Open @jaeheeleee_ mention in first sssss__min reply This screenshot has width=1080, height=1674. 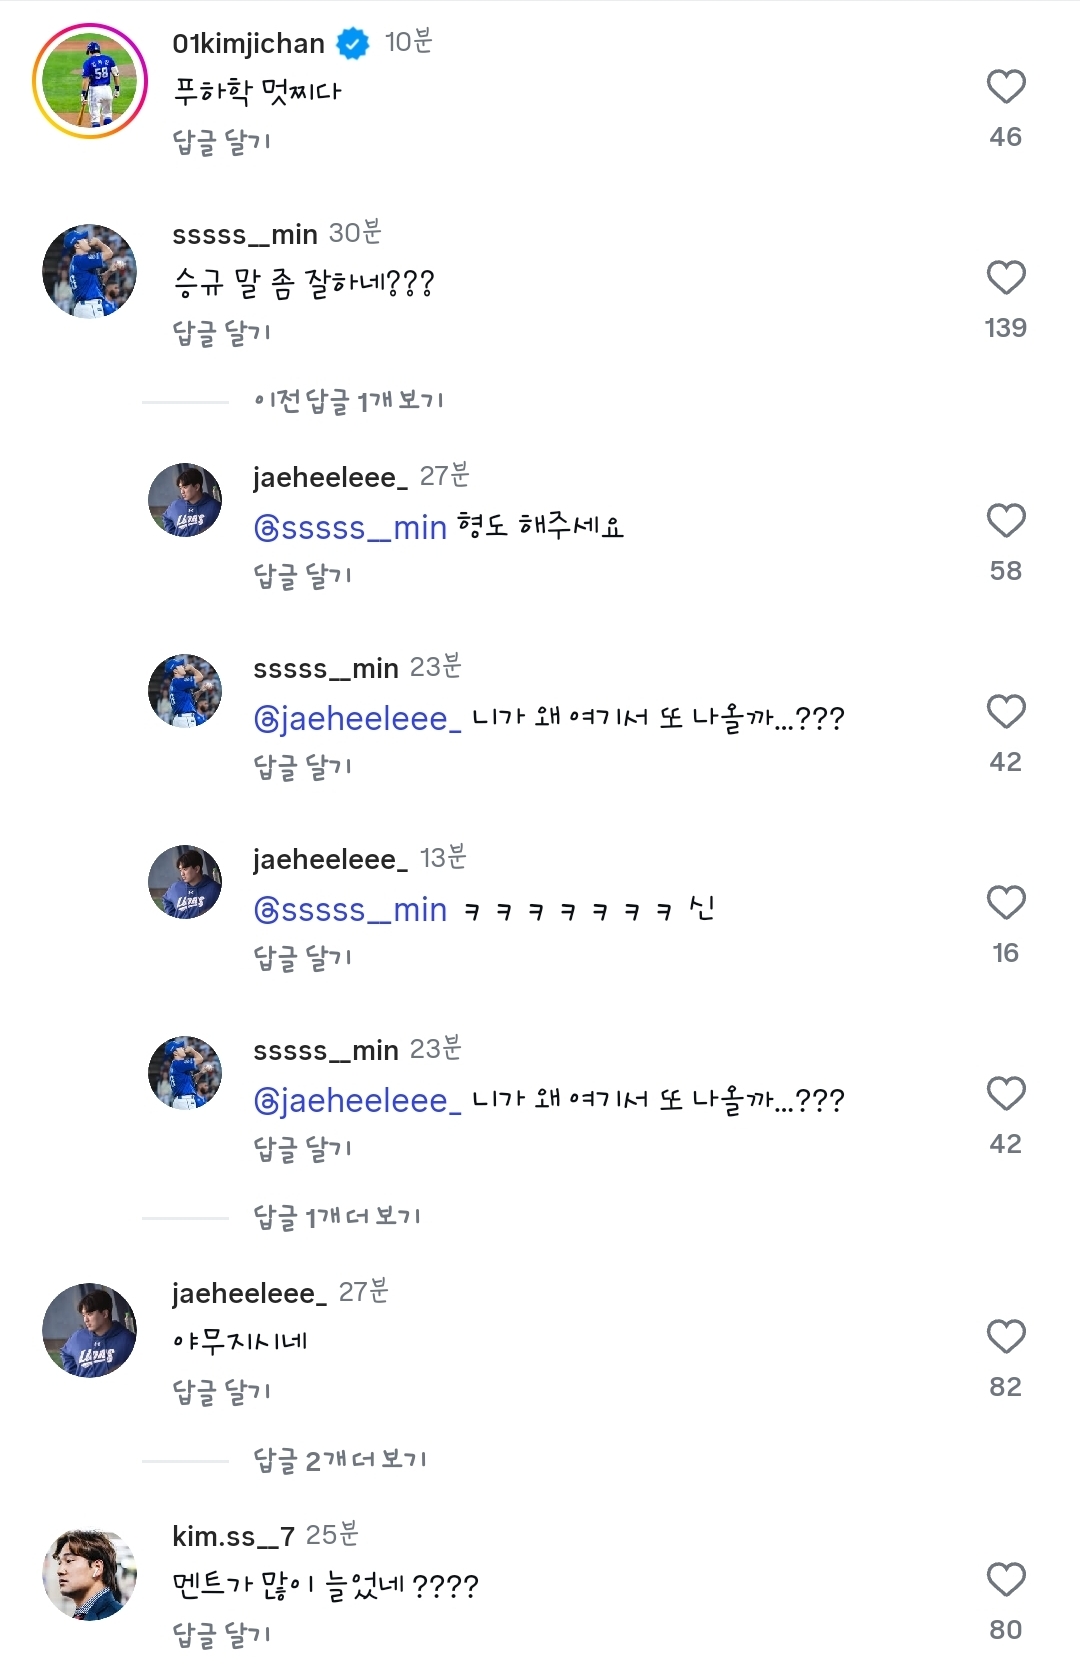(x=357, y=718)
